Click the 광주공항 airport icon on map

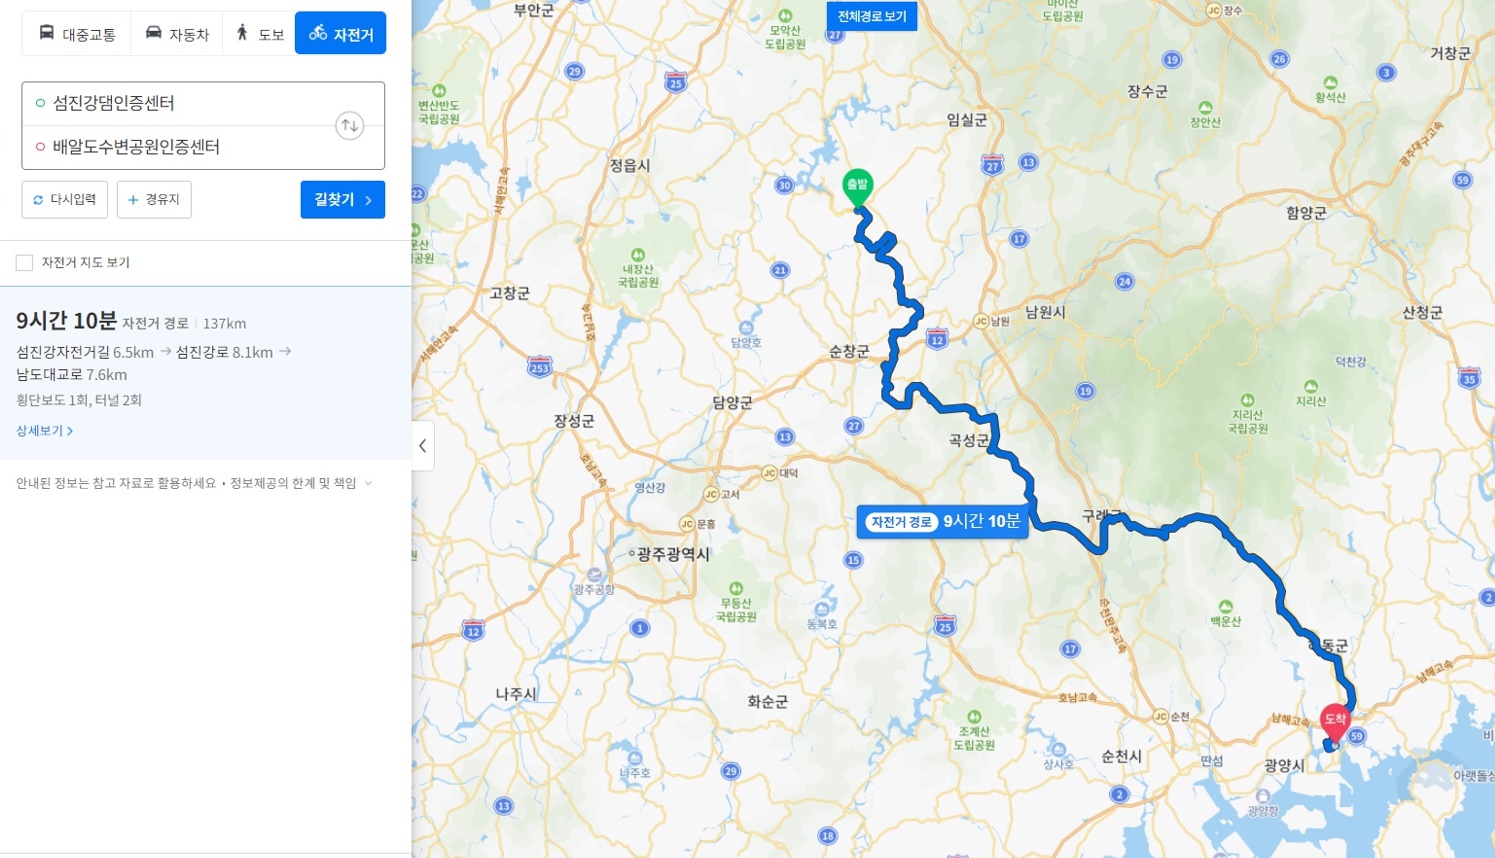pos(595,575)
